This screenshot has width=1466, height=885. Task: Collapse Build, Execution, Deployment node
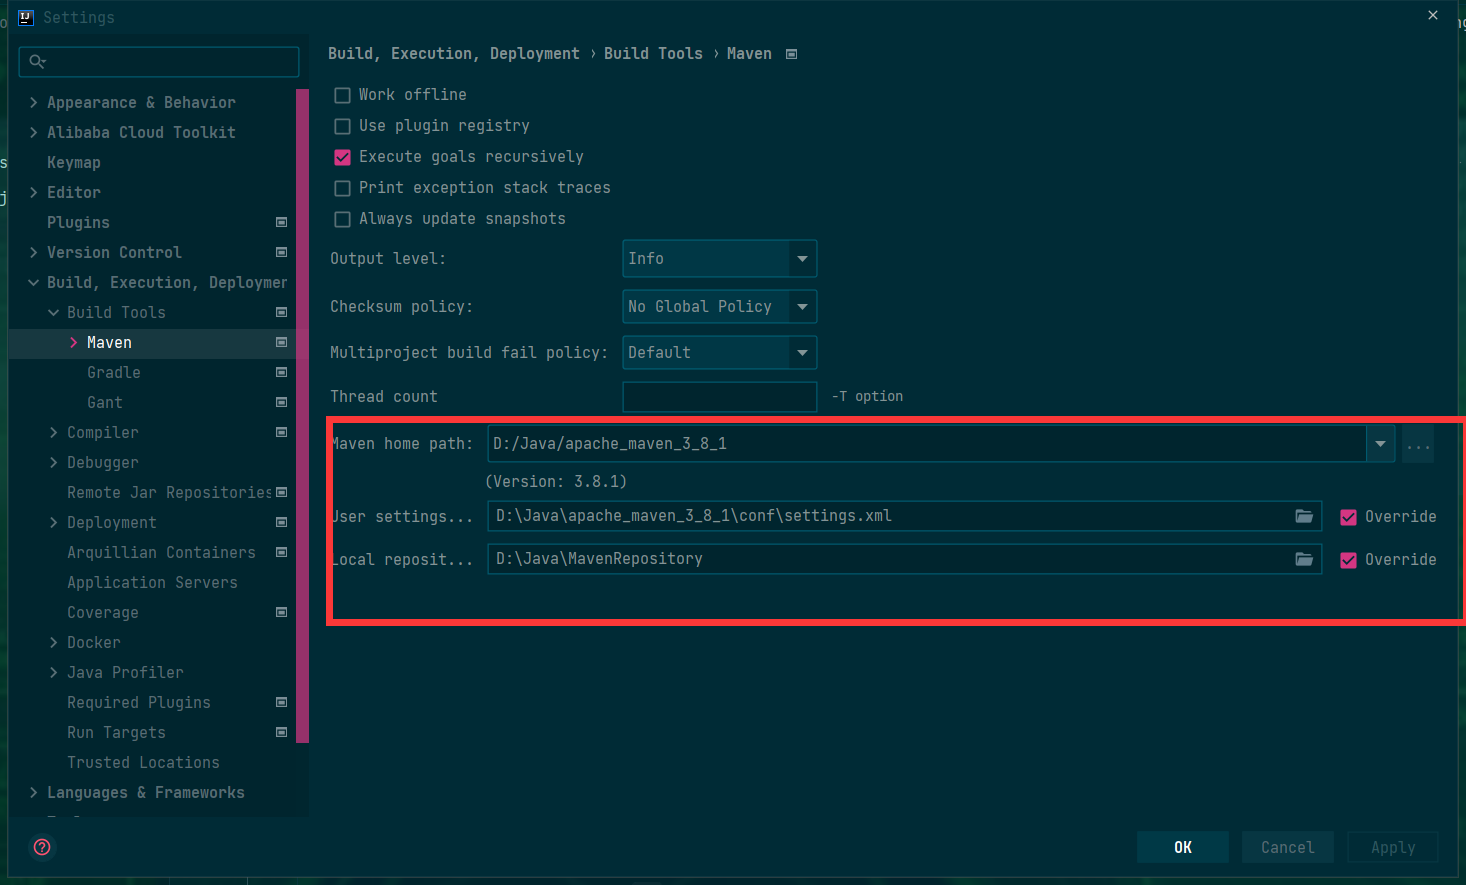(x=34, y=282)
